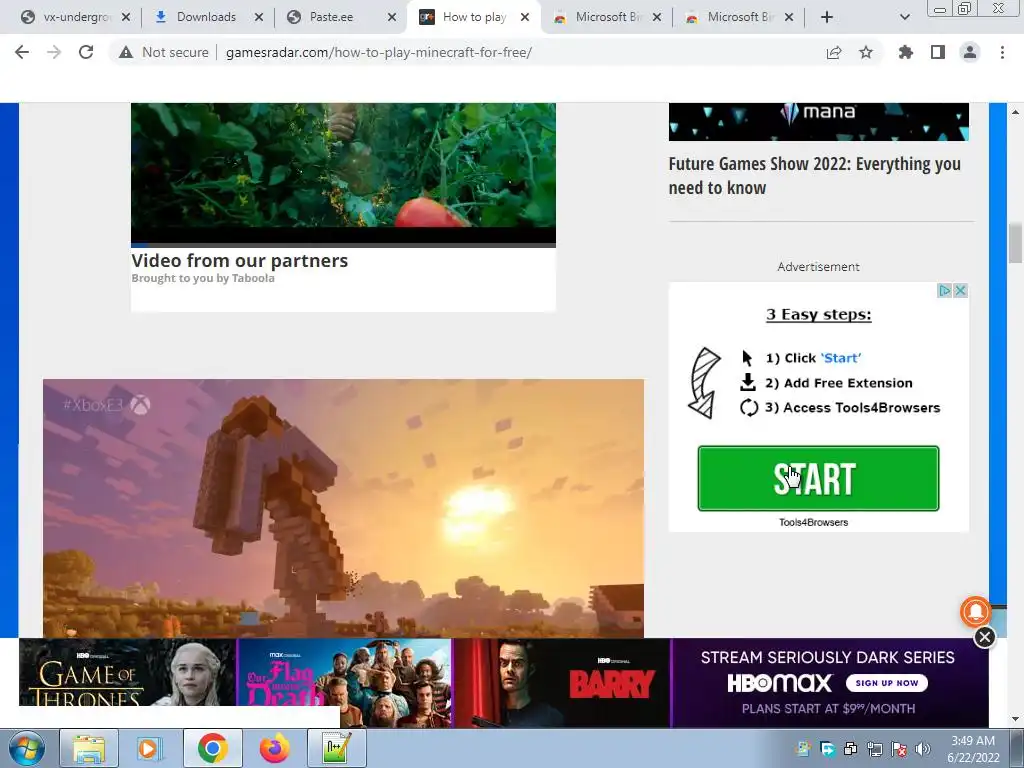The width and height of the screenshot is (1024, 768).
Task: Go back to the previous page
Action: [22, 52]
